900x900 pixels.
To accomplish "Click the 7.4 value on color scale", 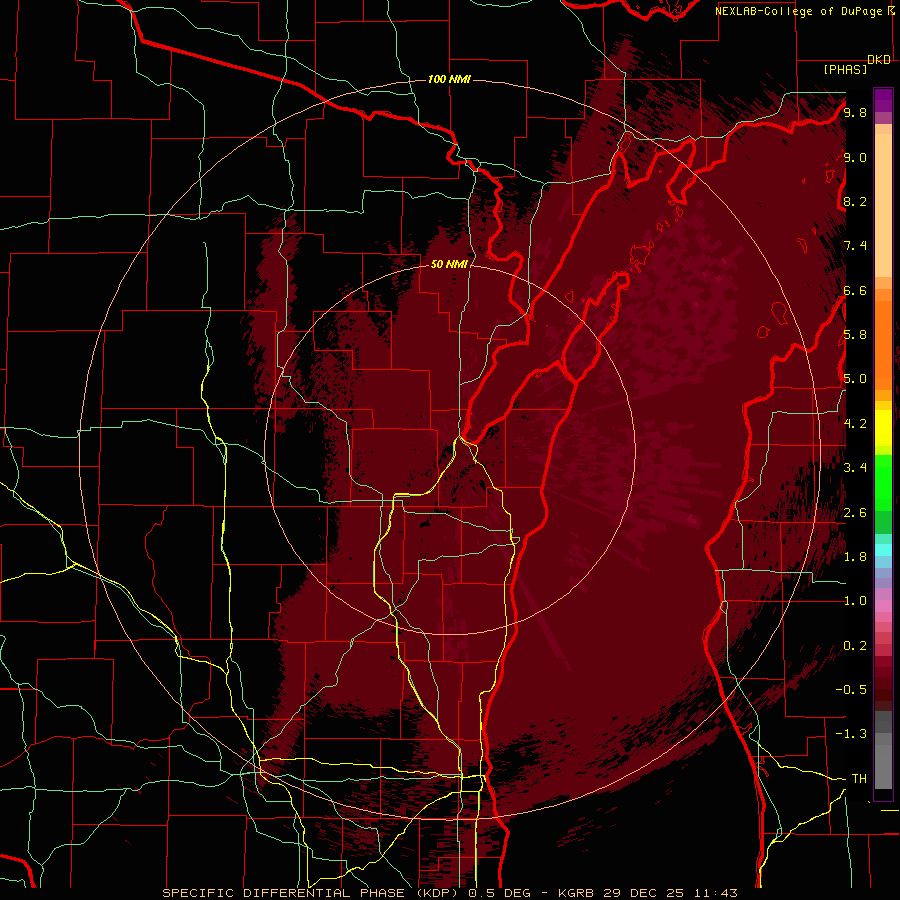I will [x=855, y=246].
